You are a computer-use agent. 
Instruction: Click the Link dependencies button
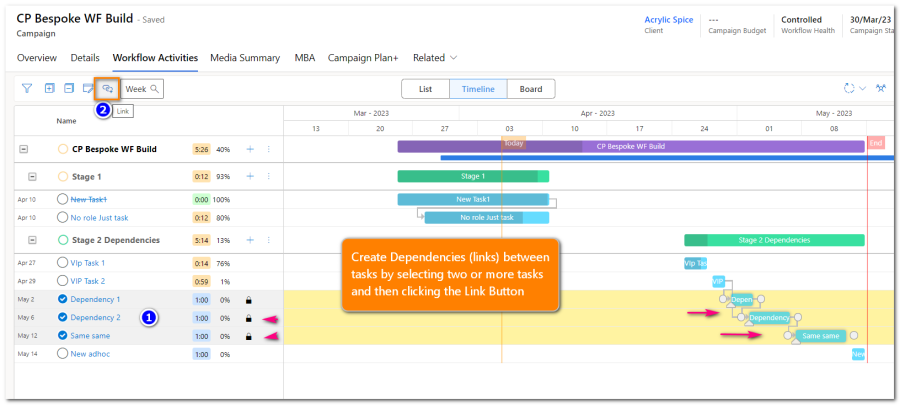tap(107, 89)
